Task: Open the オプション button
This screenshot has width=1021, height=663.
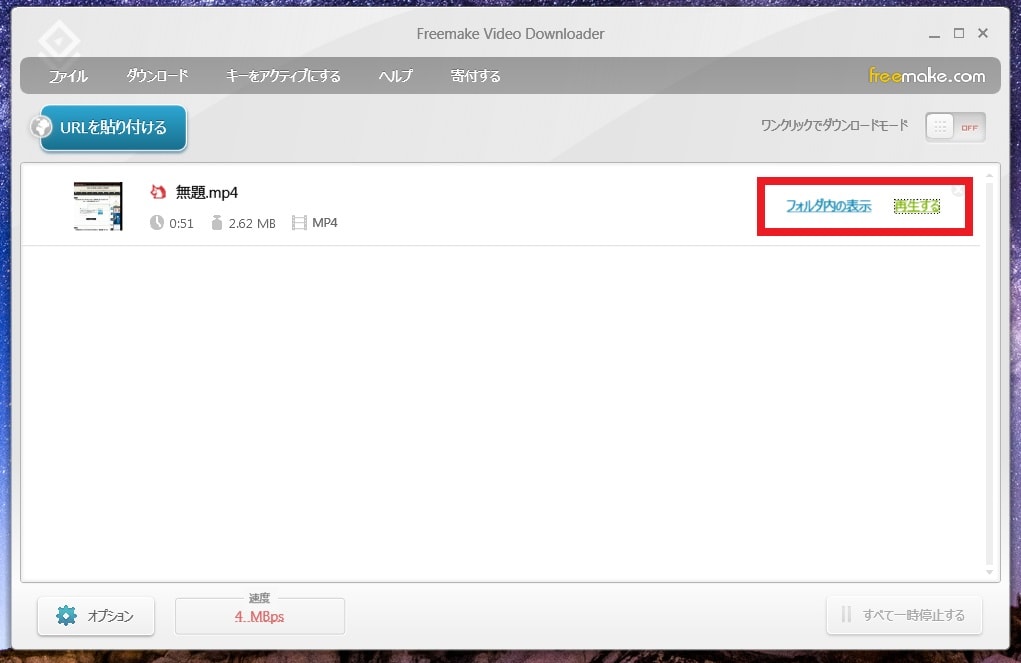Action: click(x=96, y=615)
